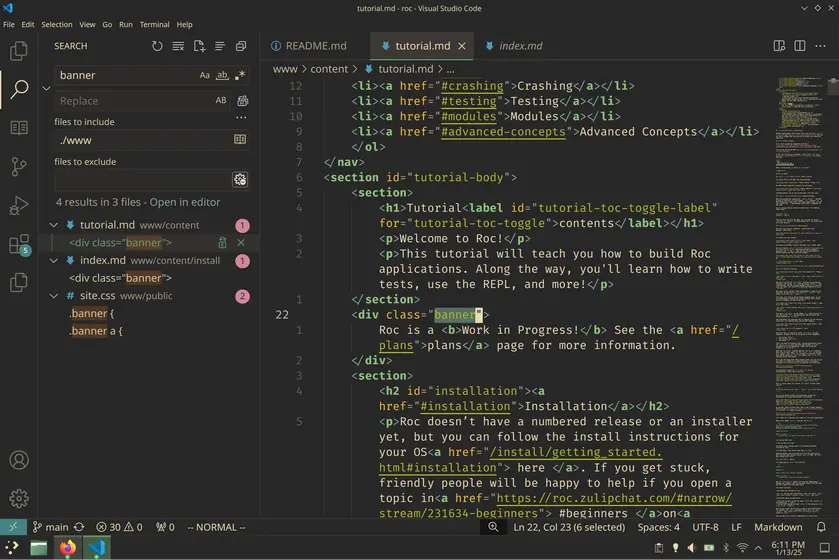Open the Extensions view with badge 5
Image resolution: width=839 pixels, height=560 pixels.
coord(20,245)
